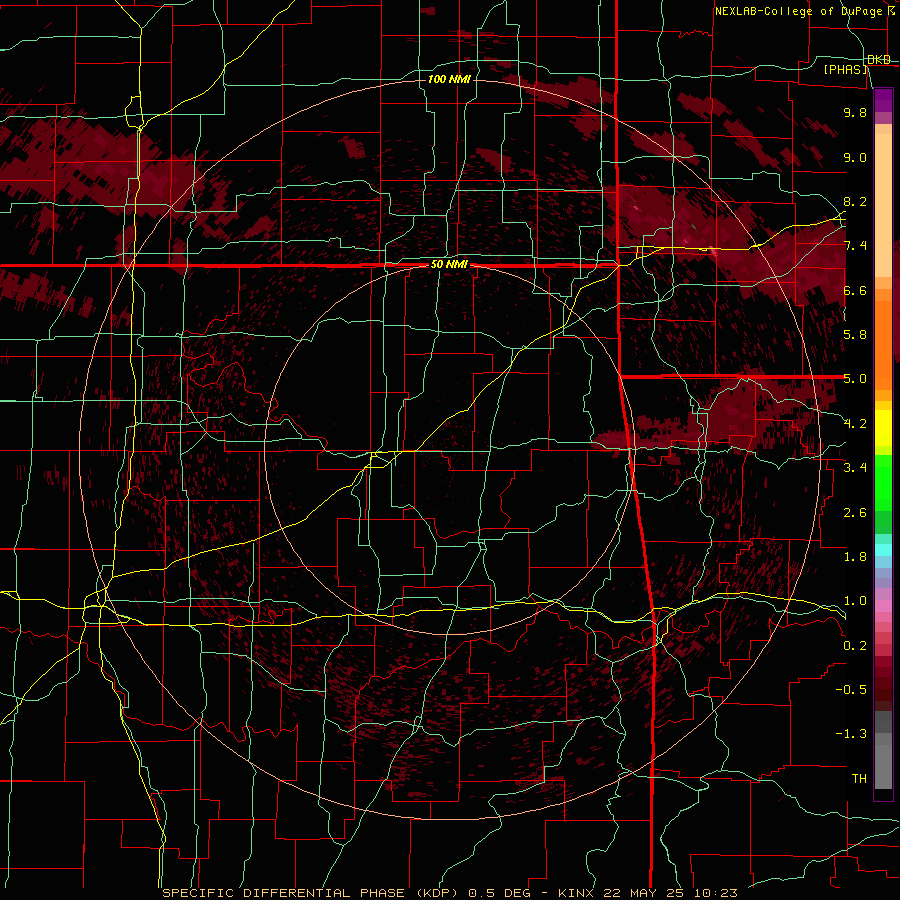Click the 7.4 value on the color scale
This screenshot has height=900, width=900.
click(x=855, y=246)
